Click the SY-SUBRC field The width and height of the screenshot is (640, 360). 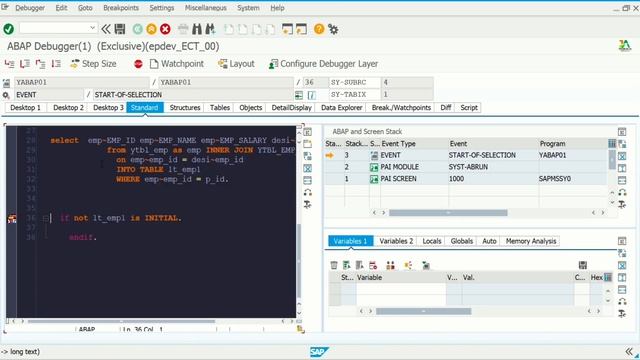coord(354,82)
